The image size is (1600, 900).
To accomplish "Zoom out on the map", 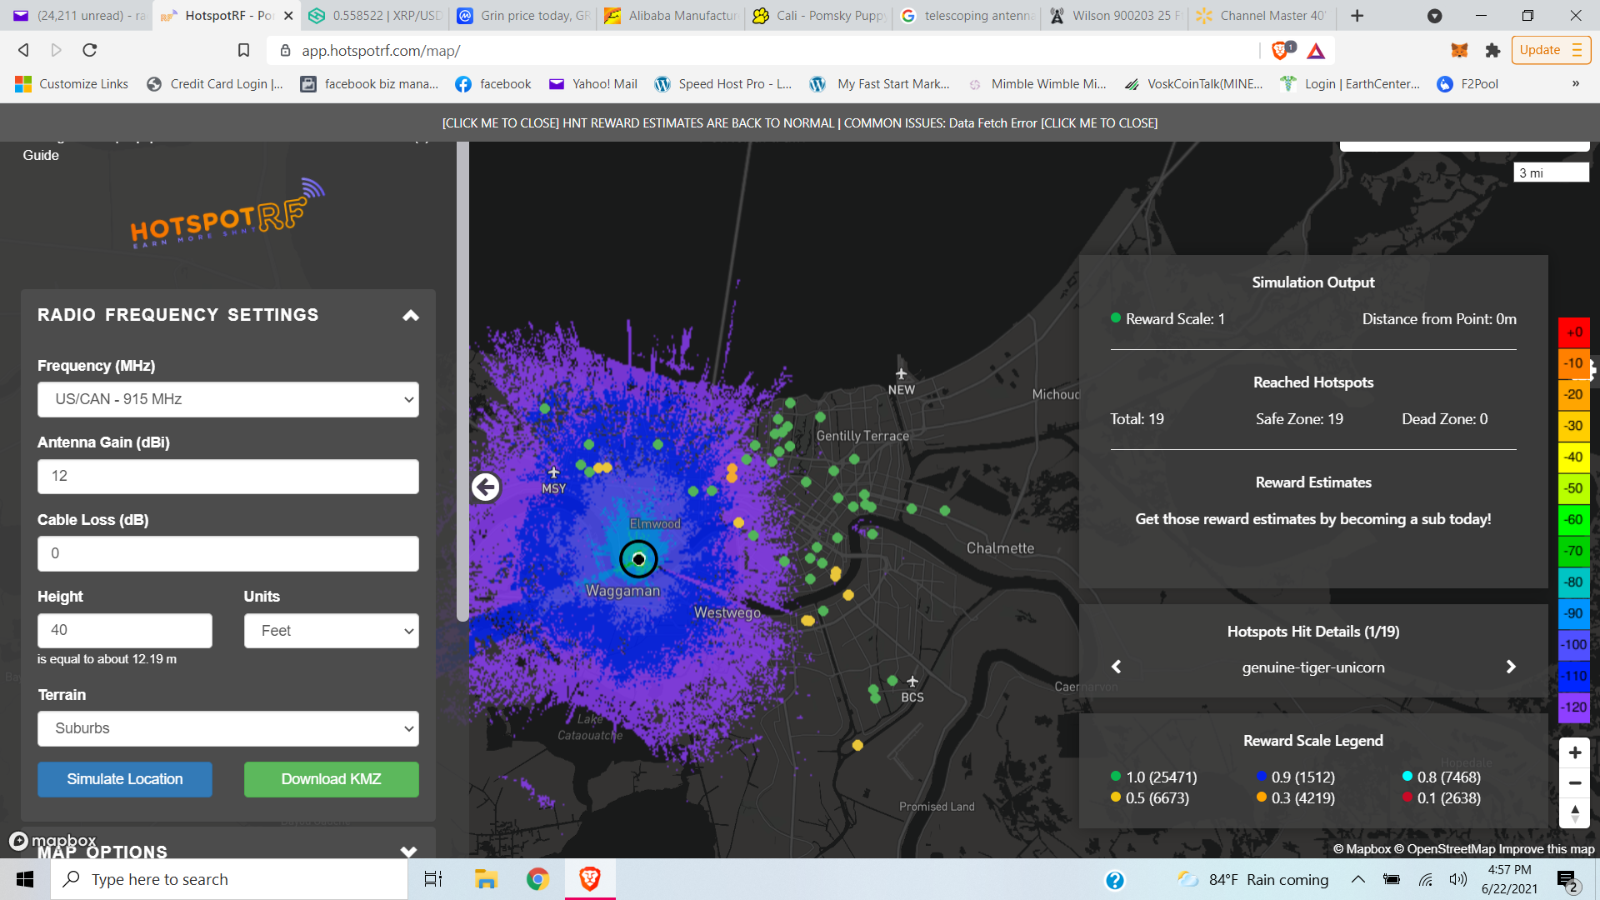I will pos(1575,782).
